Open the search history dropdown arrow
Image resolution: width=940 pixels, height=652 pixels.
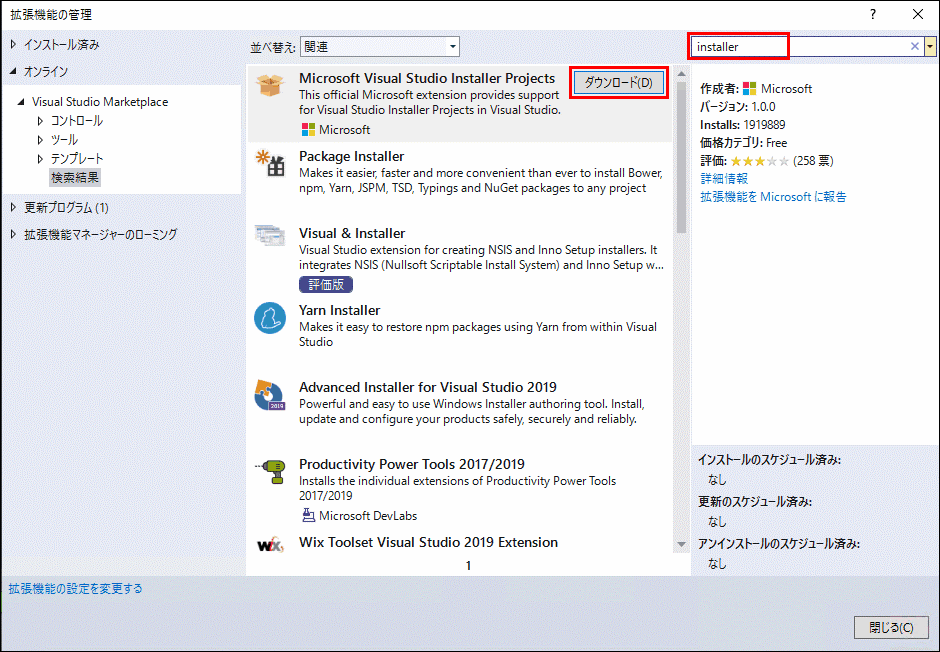point(930,46)
